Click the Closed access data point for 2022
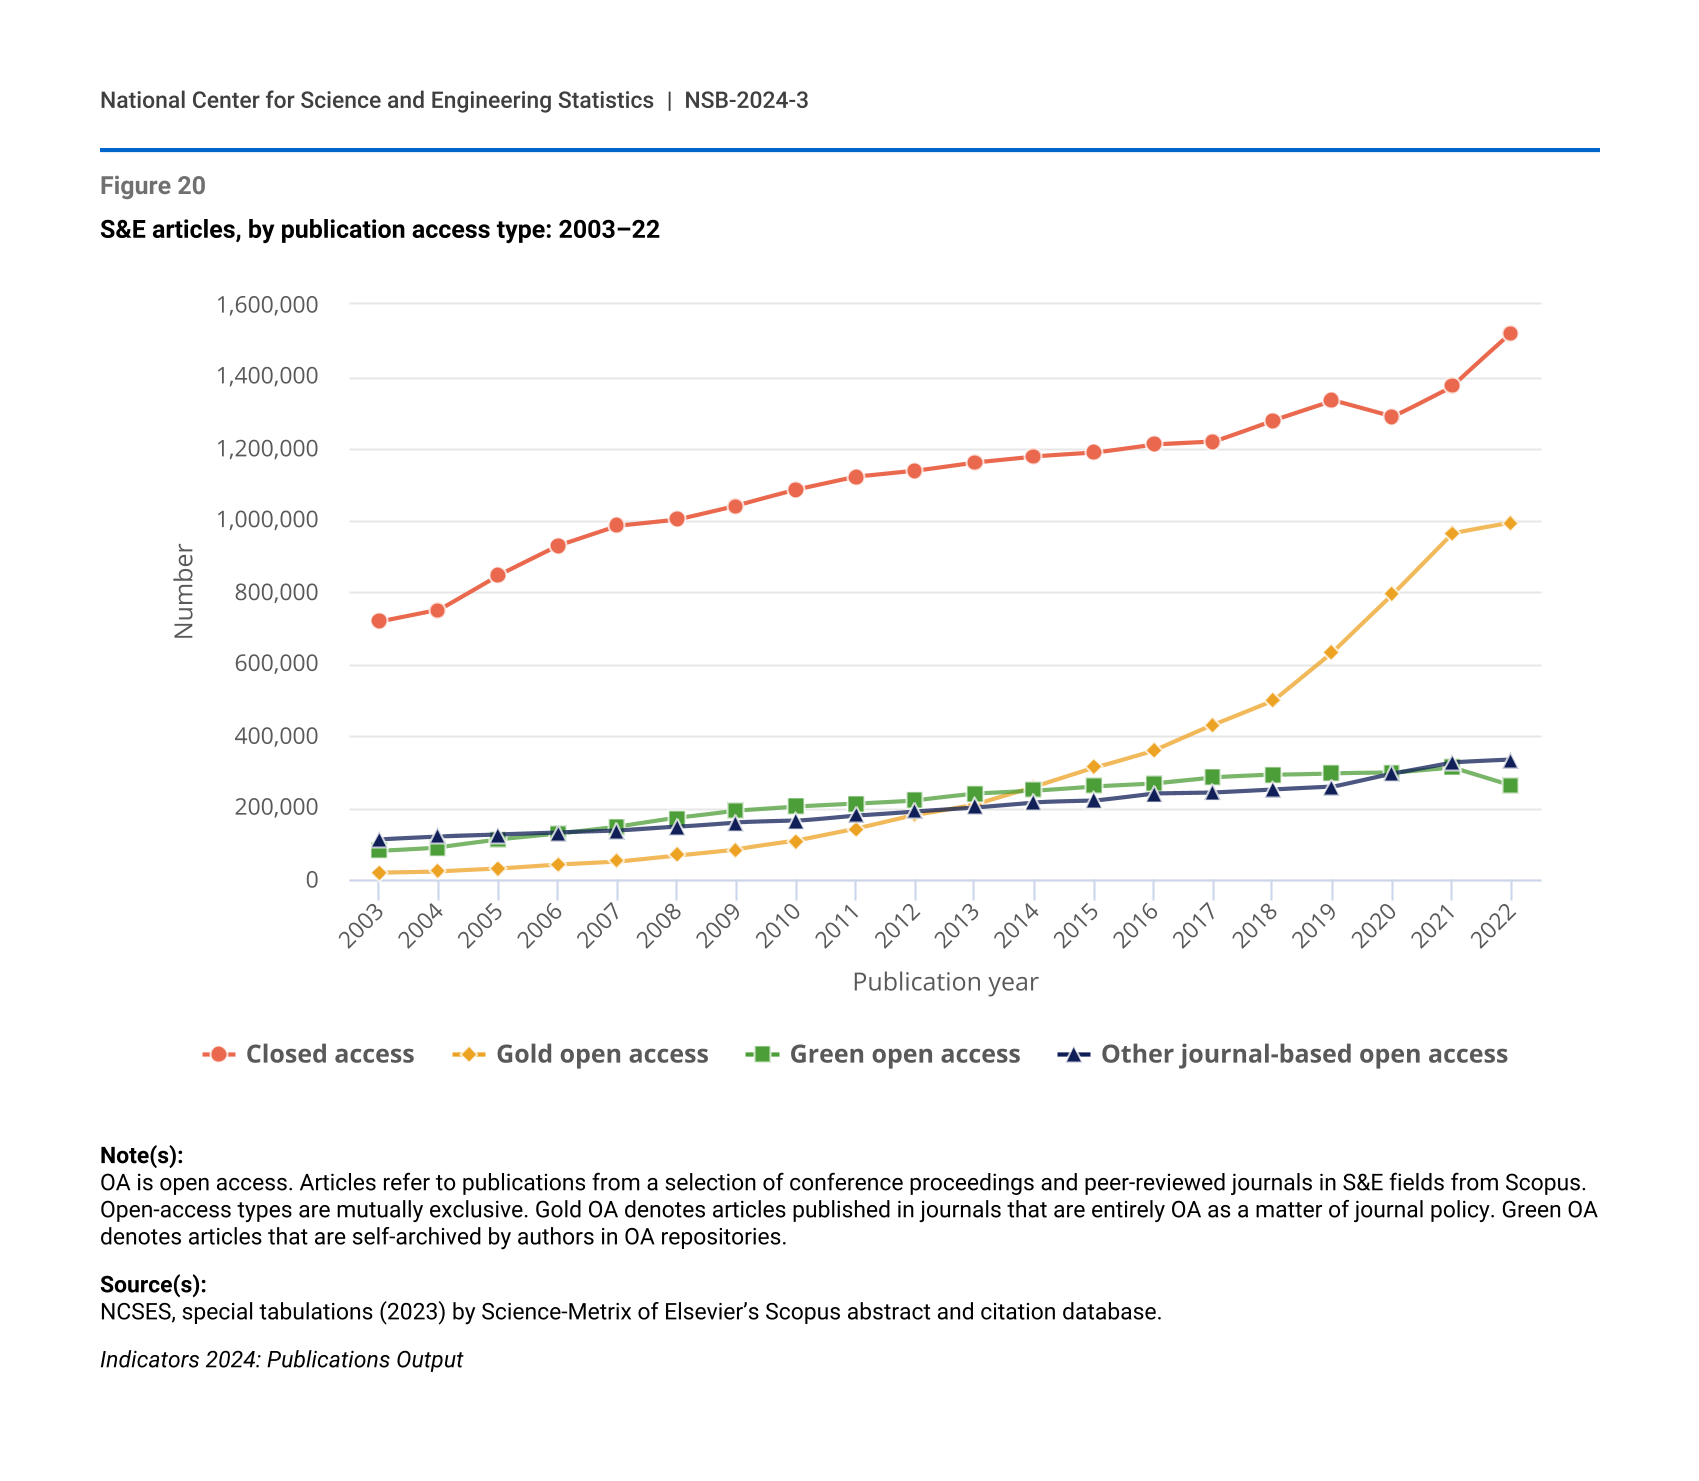Viewport: 1699px width, 1481px height. point(1510,333)
